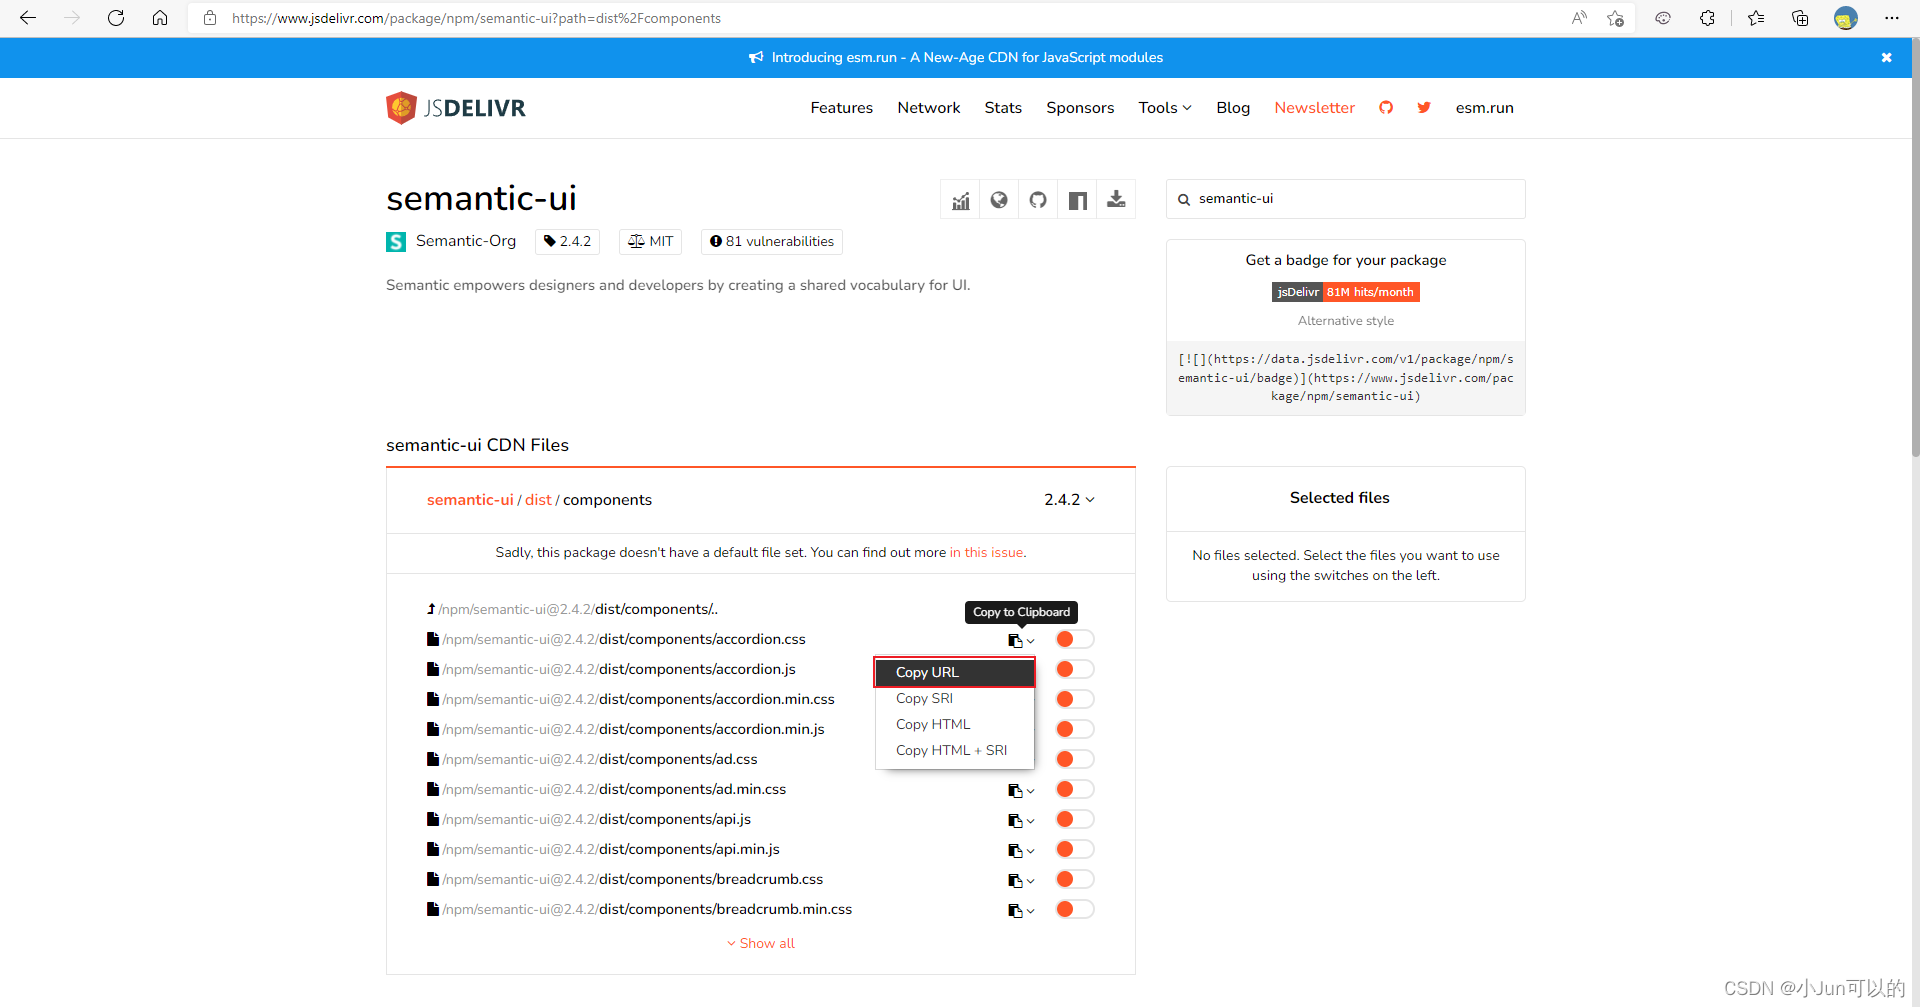Click the jsDelivr hits/month badge image

1345,292
